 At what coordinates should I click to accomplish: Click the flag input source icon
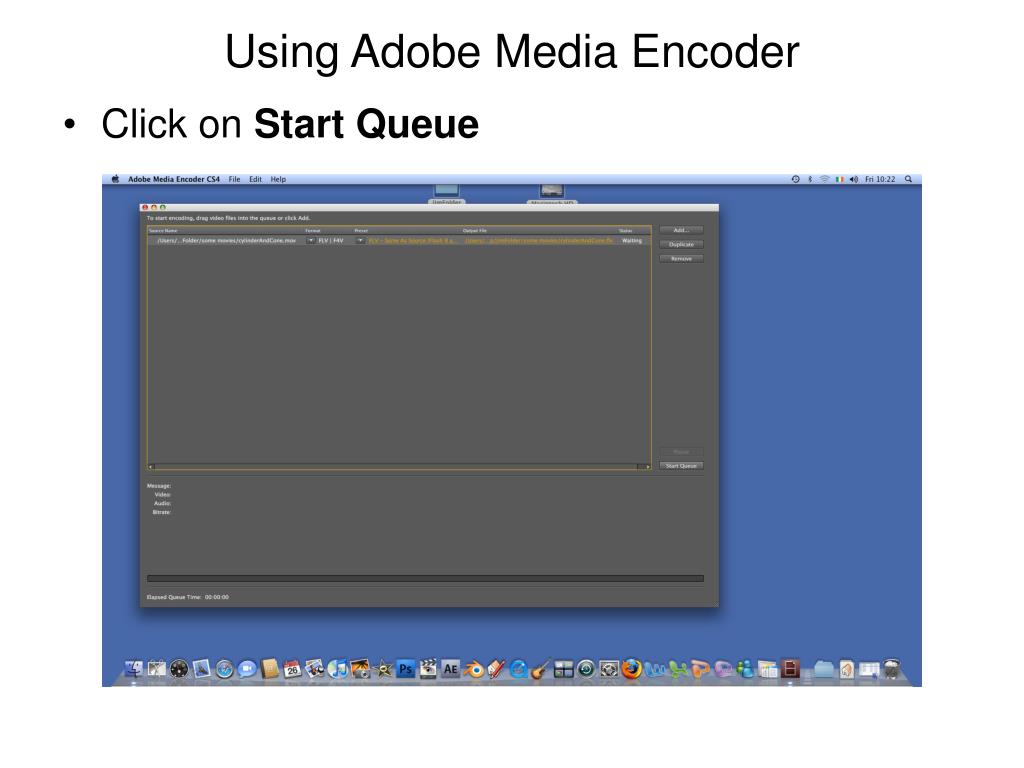(x=839, y=179)
